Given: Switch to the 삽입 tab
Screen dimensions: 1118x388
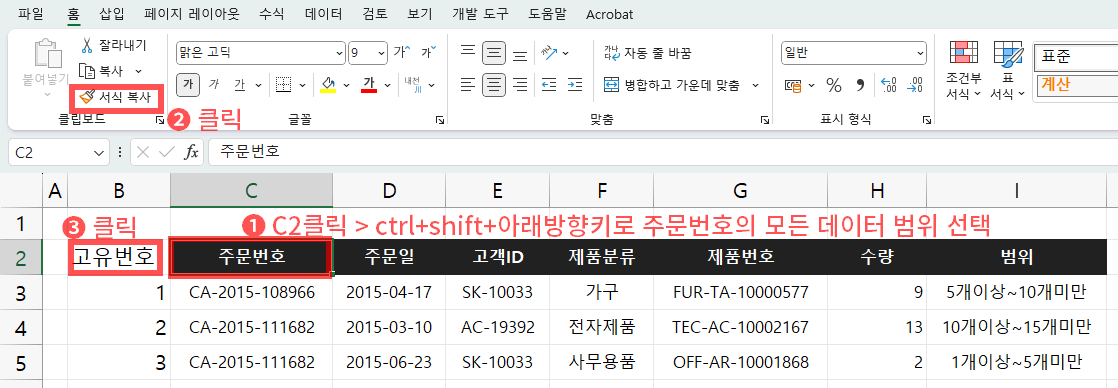Looking at the screenshot, I should click(111, 14).
